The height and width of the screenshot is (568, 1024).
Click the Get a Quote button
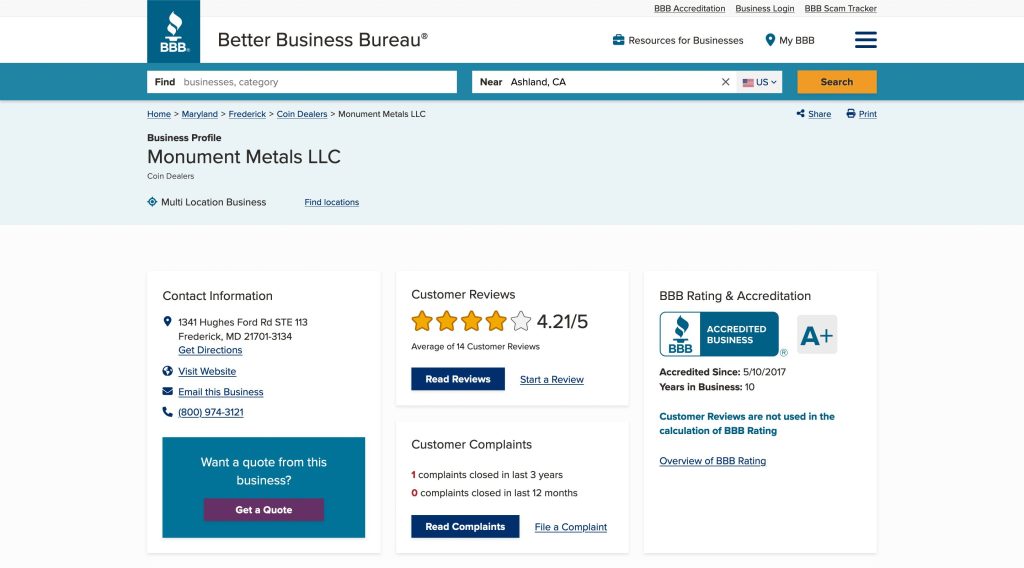(x=264, y=510)
